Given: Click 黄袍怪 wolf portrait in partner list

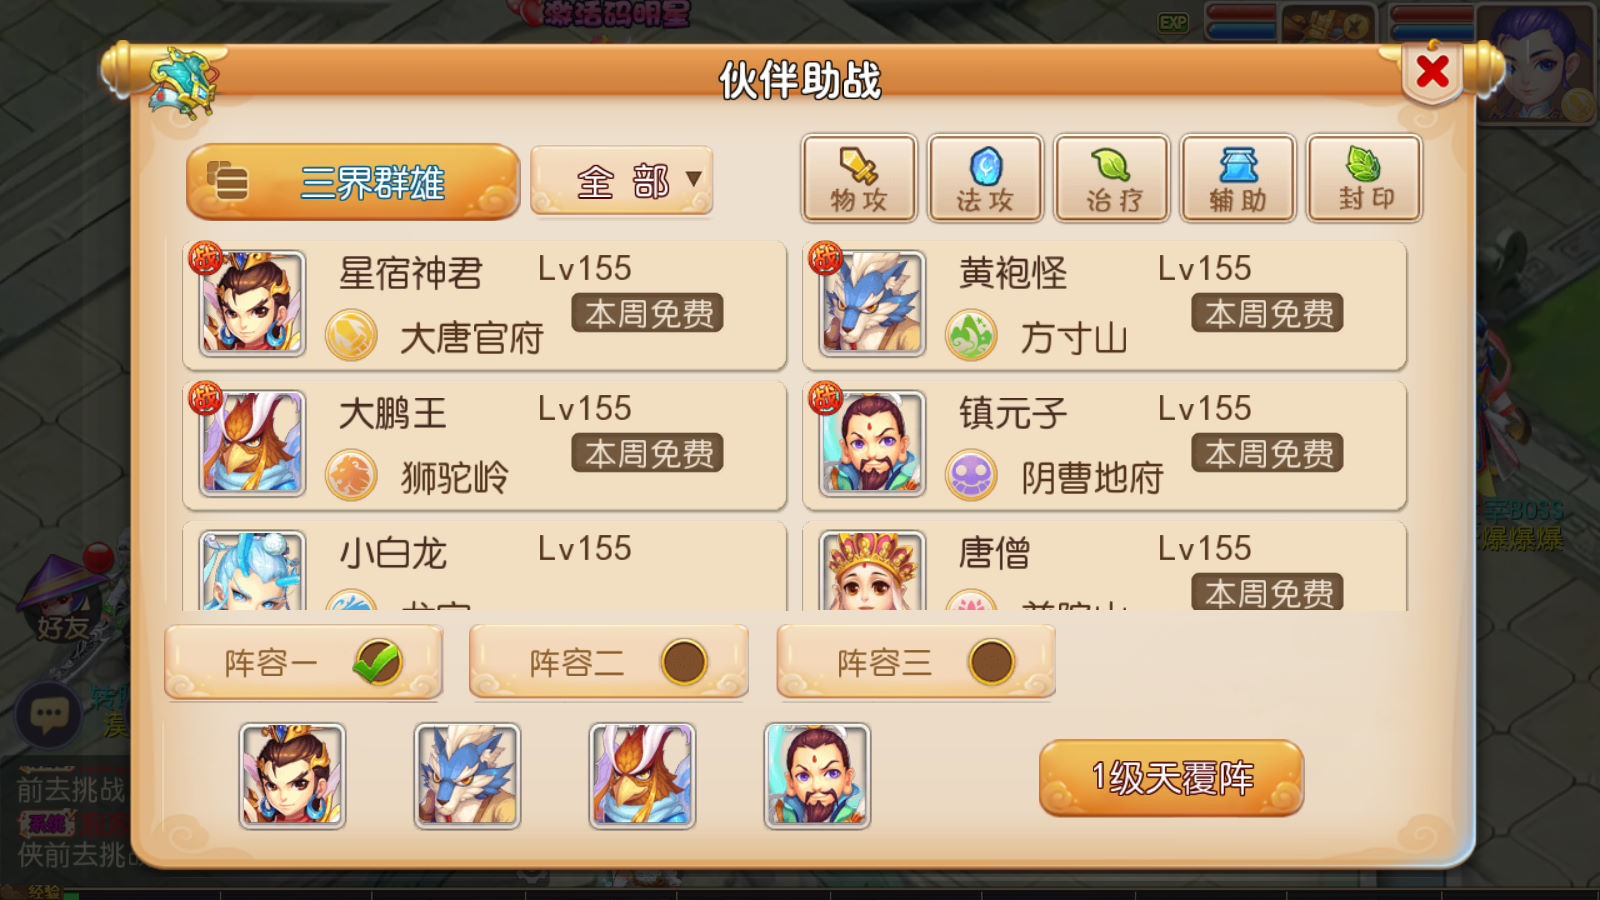Looking at the screenshot, I should [872, 304].
